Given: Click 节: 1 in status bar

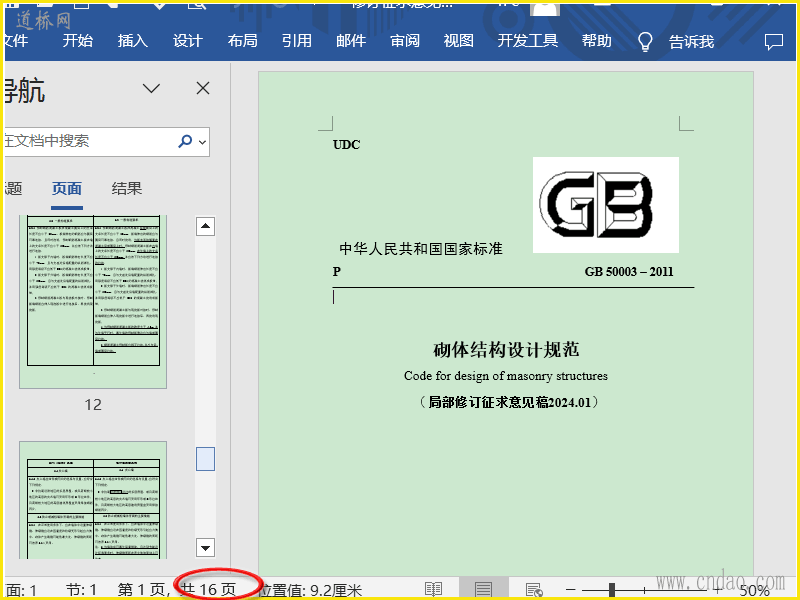Looking at the screenshot, I should pyautogui.click(x=81, y=590).
